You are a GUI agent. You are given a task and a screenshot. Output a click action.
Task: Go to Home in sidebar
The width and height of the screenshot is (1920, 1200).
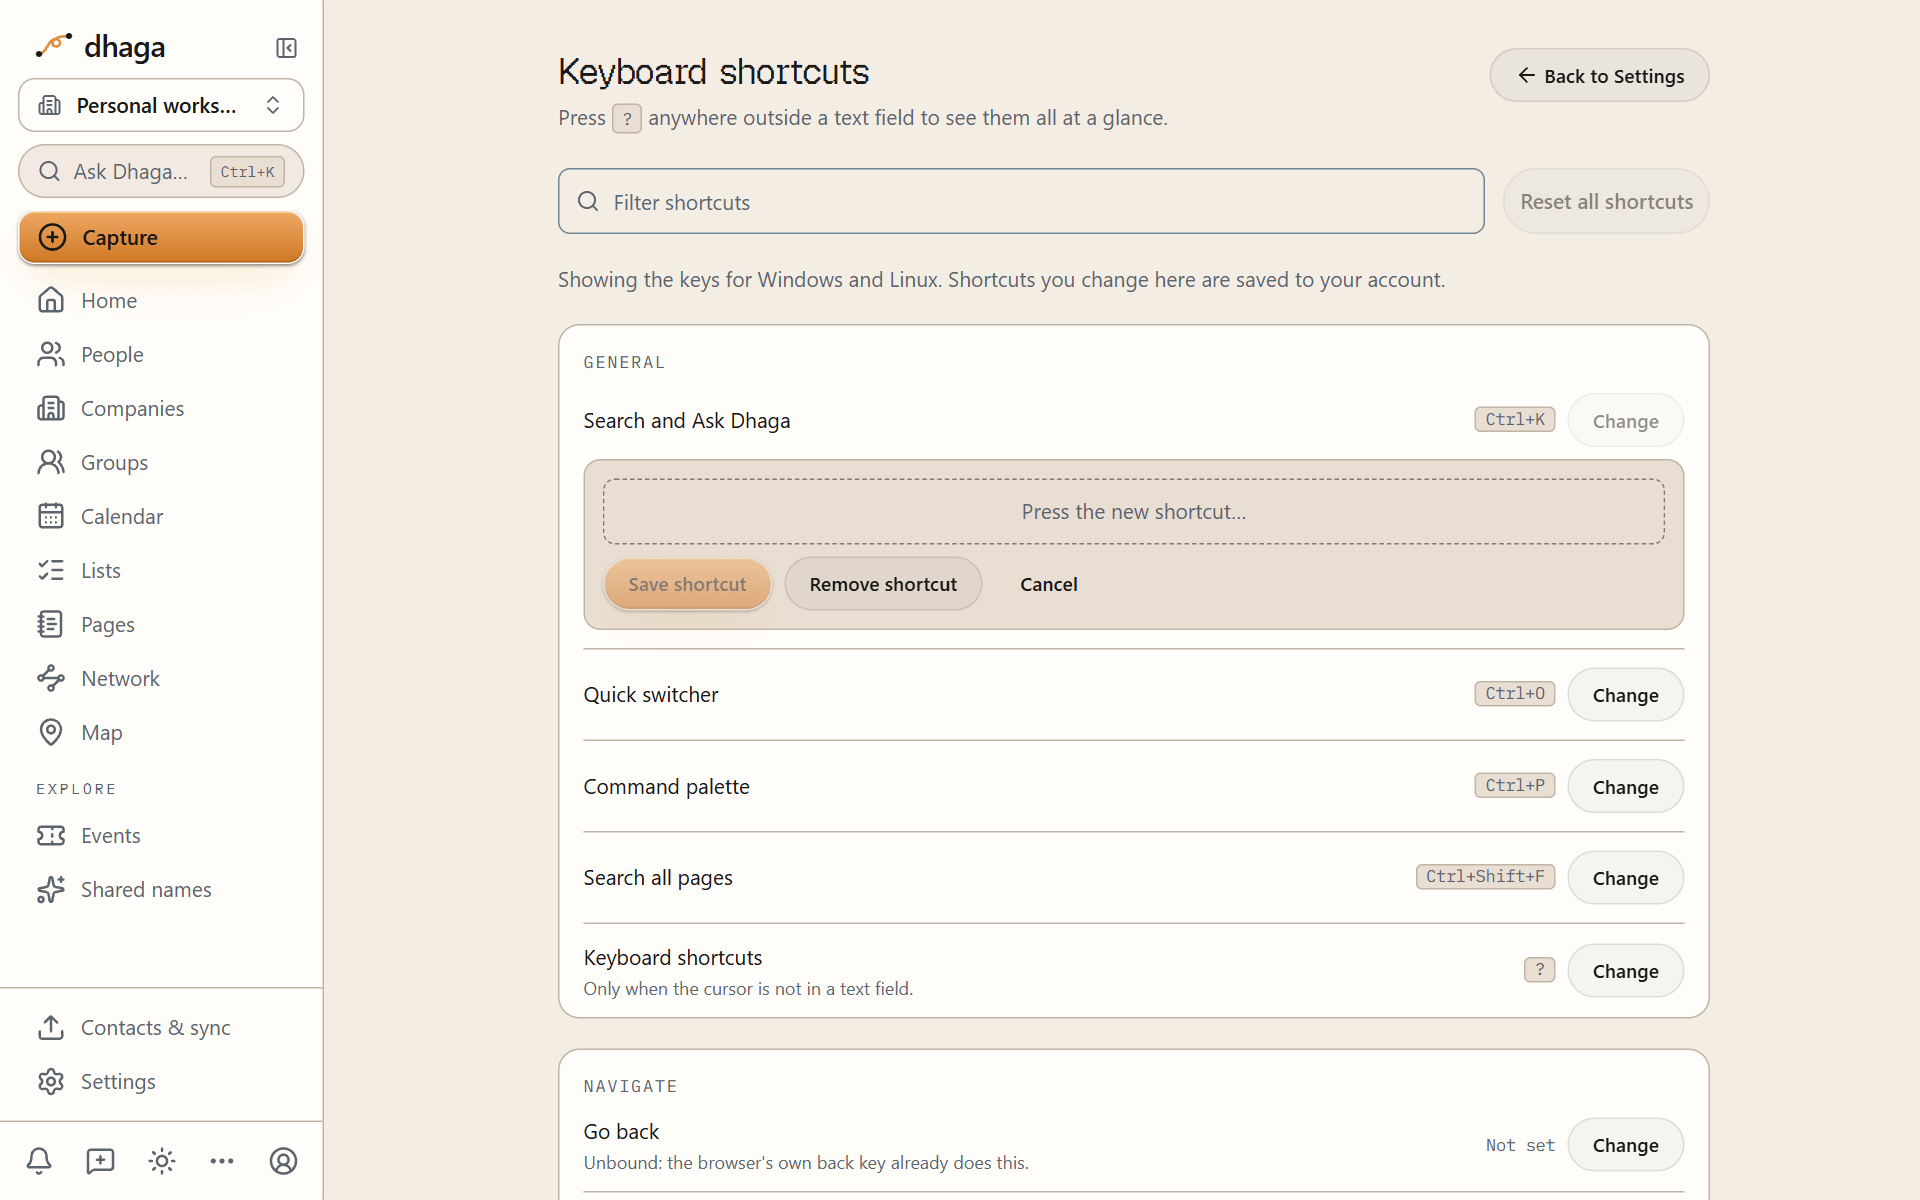(x=161, y=300)
